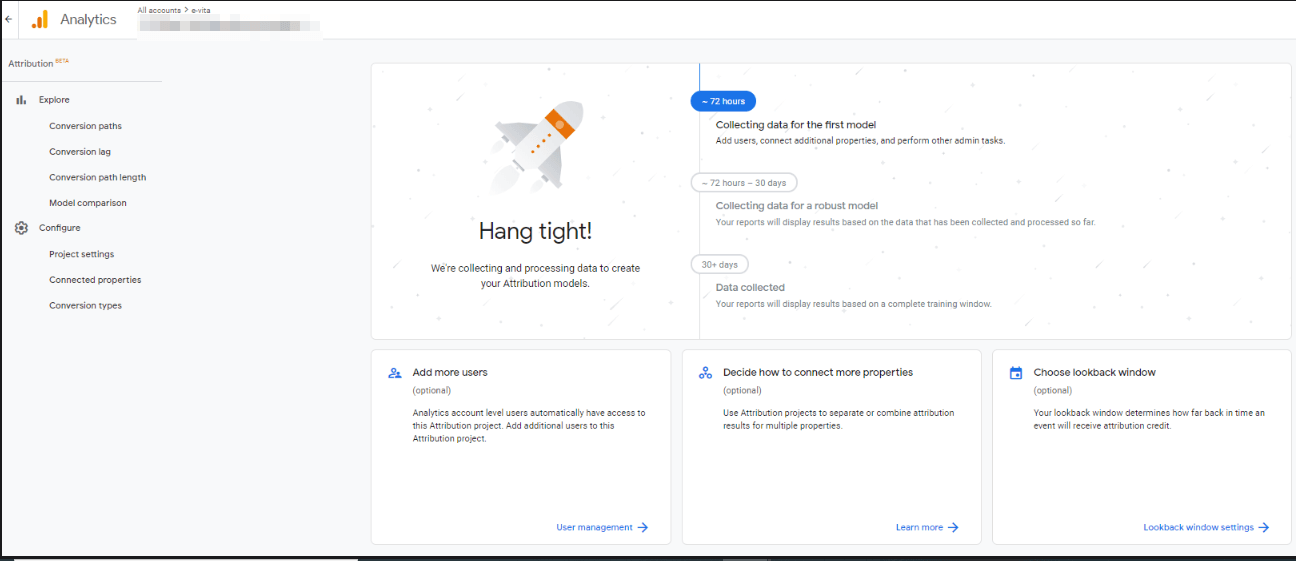Click the arrow next to Learn more
Viewport: 1296px width, 561px height.
[953, 527]
